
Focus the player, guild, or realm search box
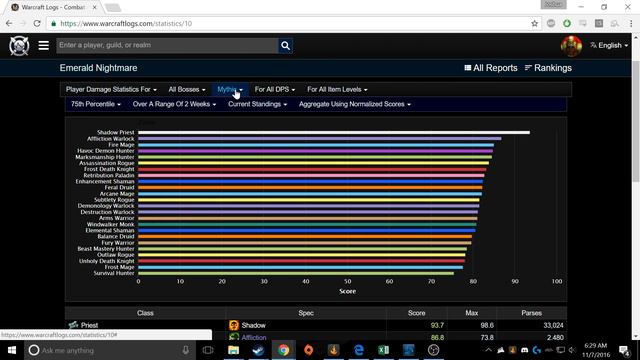167,45
